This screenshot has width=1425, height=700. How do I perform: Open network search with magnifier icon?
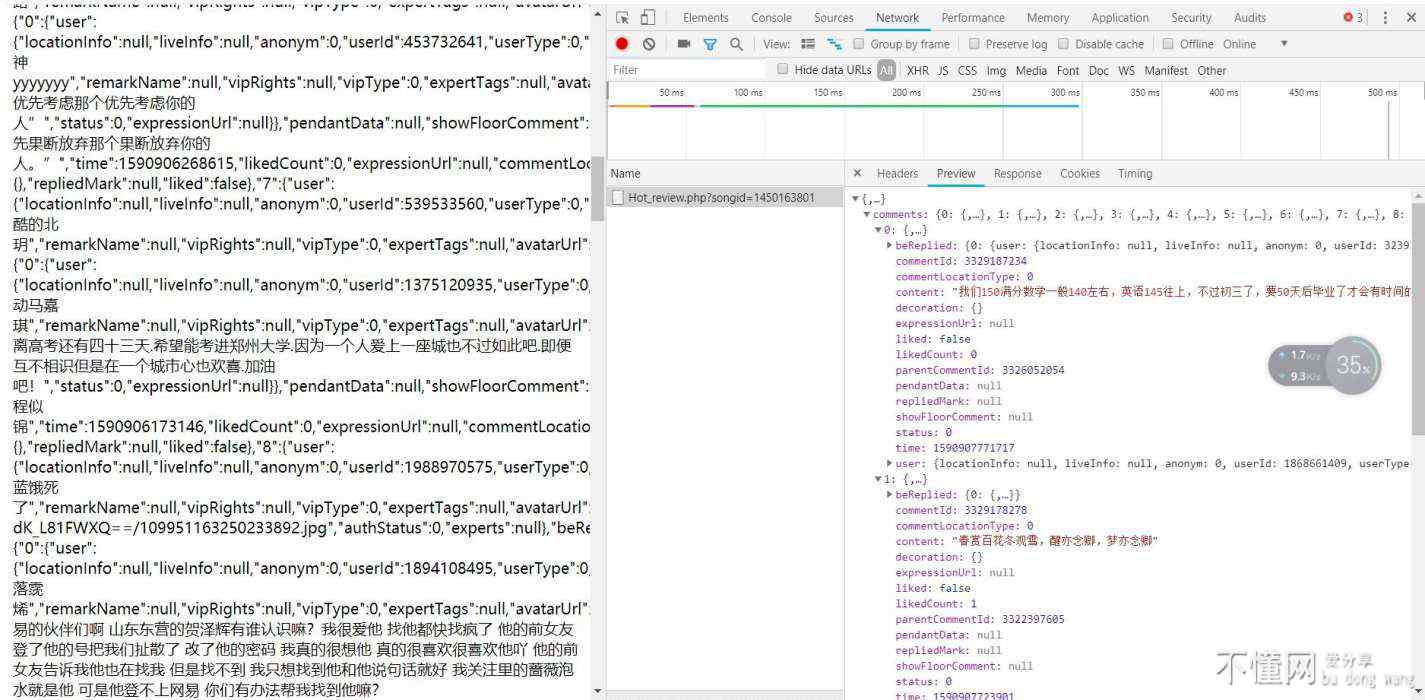tap(736, 44)
